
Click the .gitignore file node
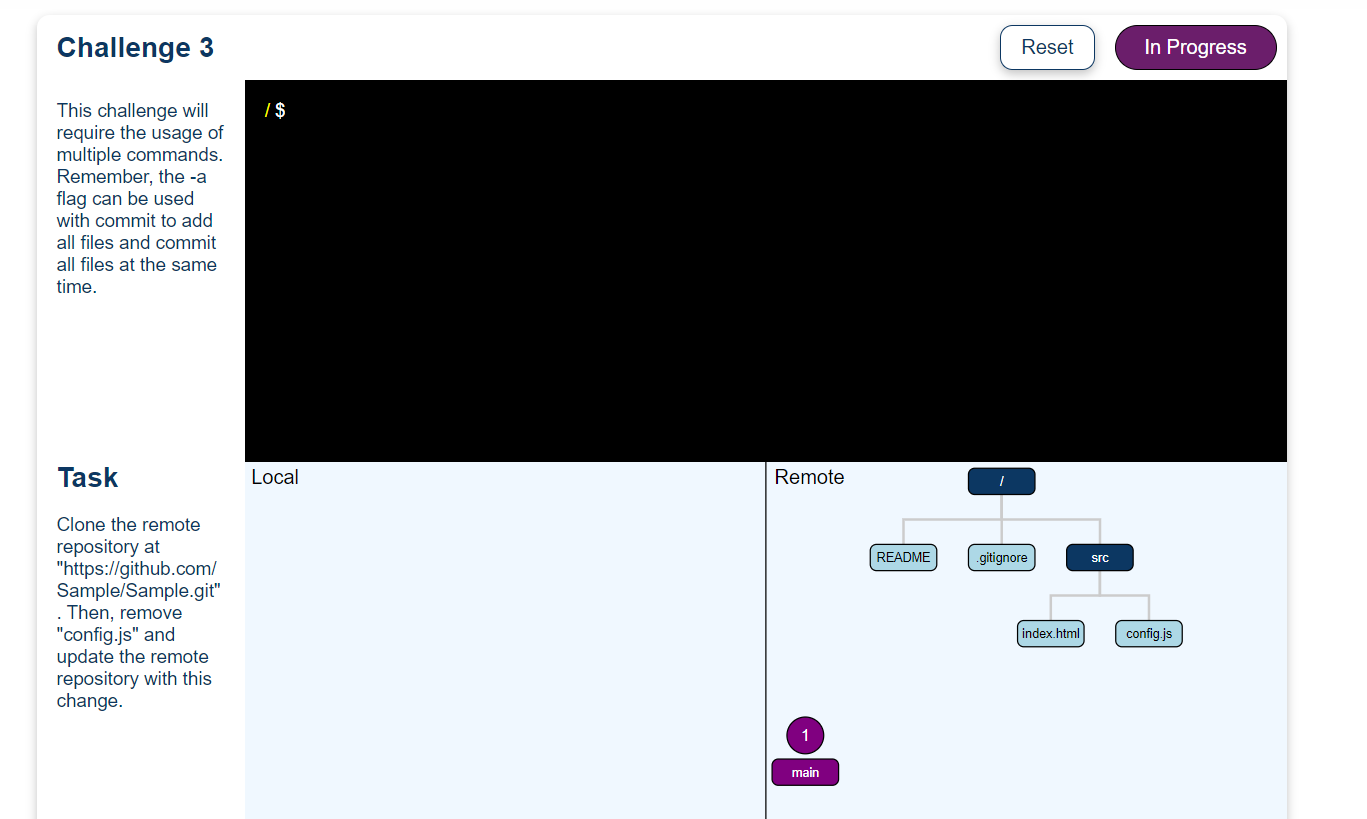(x=1001, y=557)
